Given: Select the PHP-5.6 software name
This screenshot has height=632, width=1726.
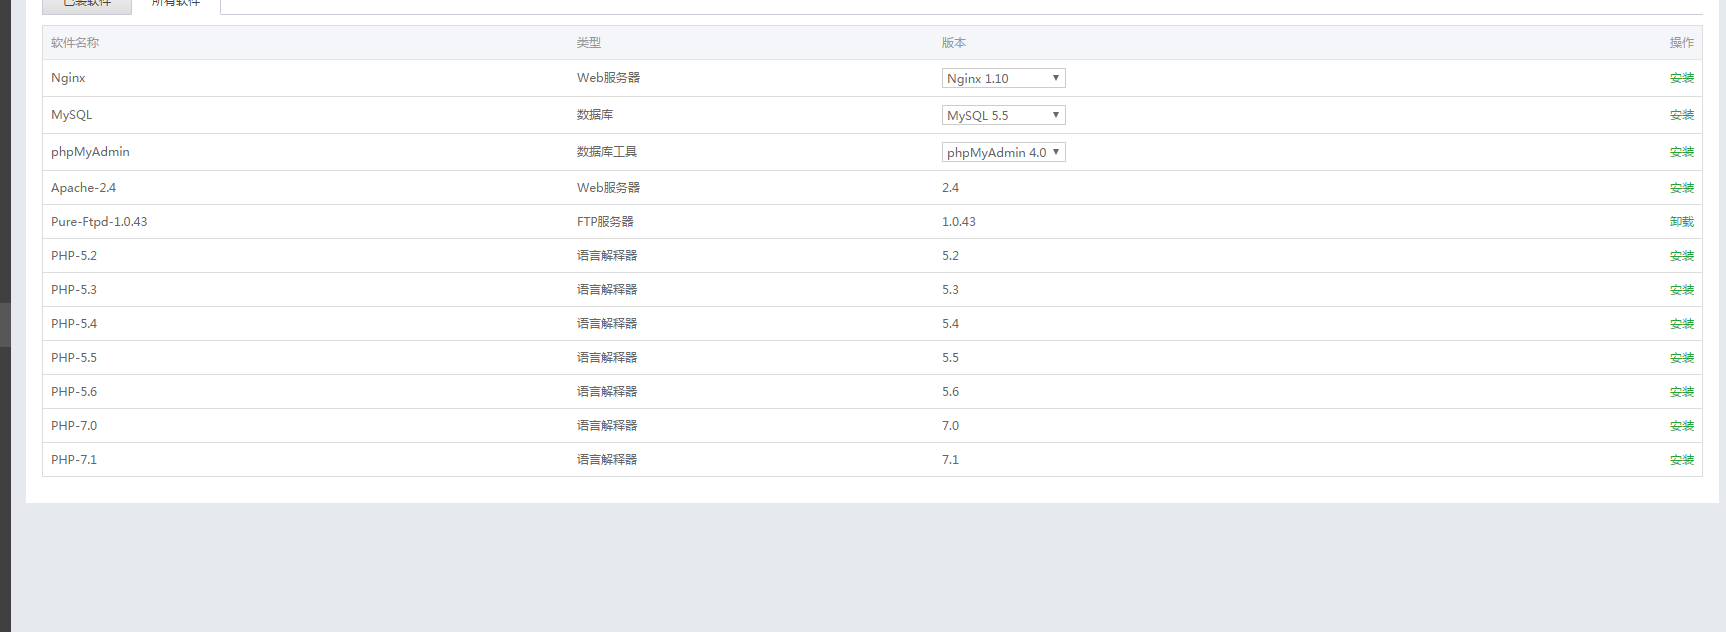Looking at the screenshot, I should click(74, 392).
